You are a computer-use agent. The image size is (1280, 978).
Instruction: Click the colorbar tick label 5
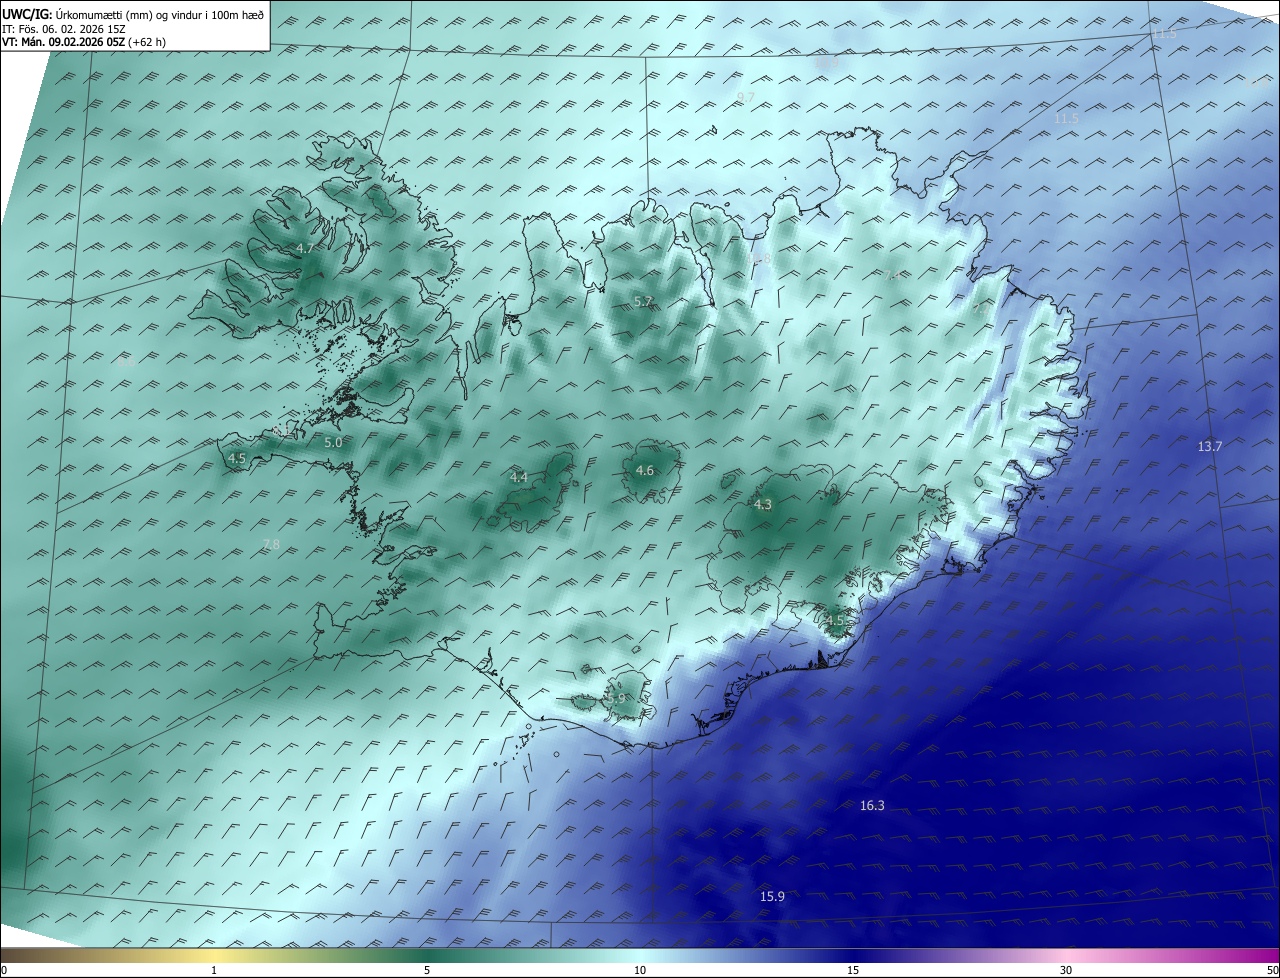[x=427, y=970]
